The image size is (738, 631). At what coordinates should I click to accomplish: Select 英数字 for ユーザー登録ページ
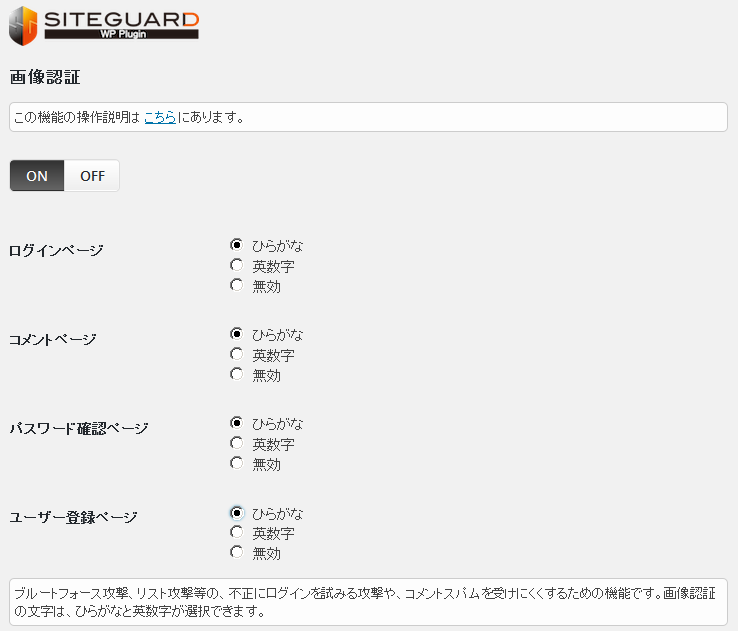[x=236, y=532]
